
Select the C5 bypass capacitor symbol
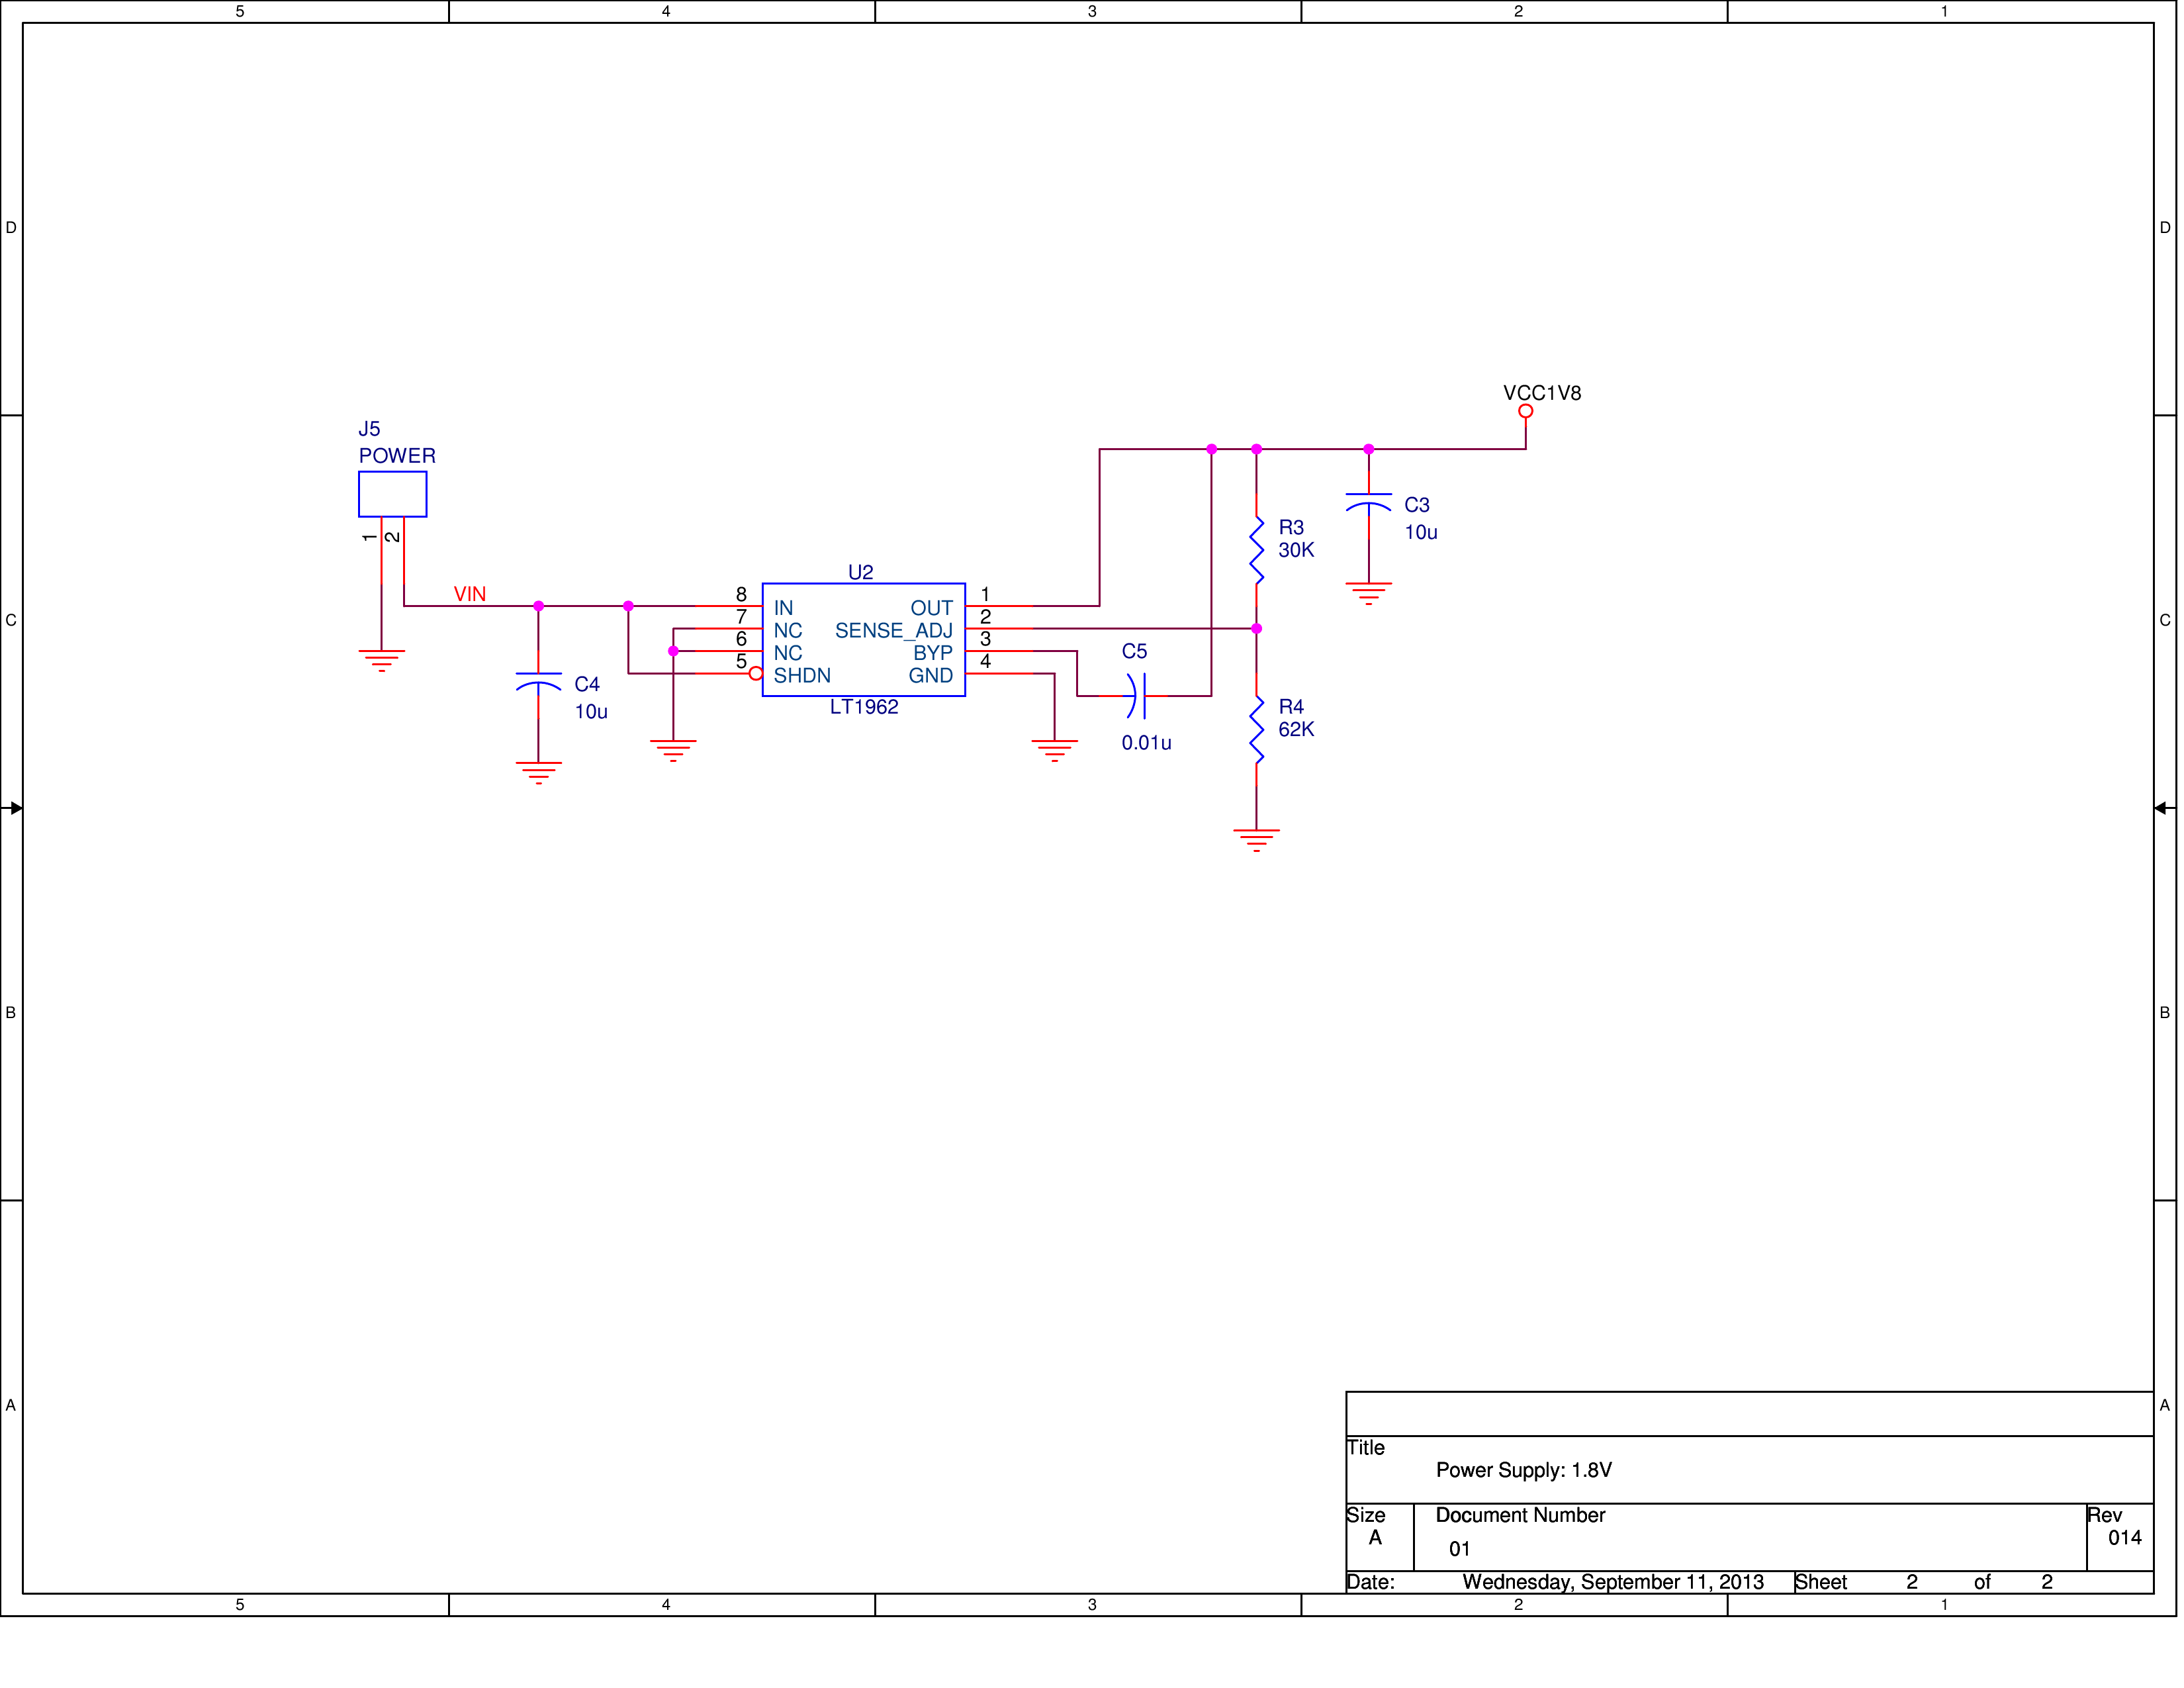point(1136,695)
